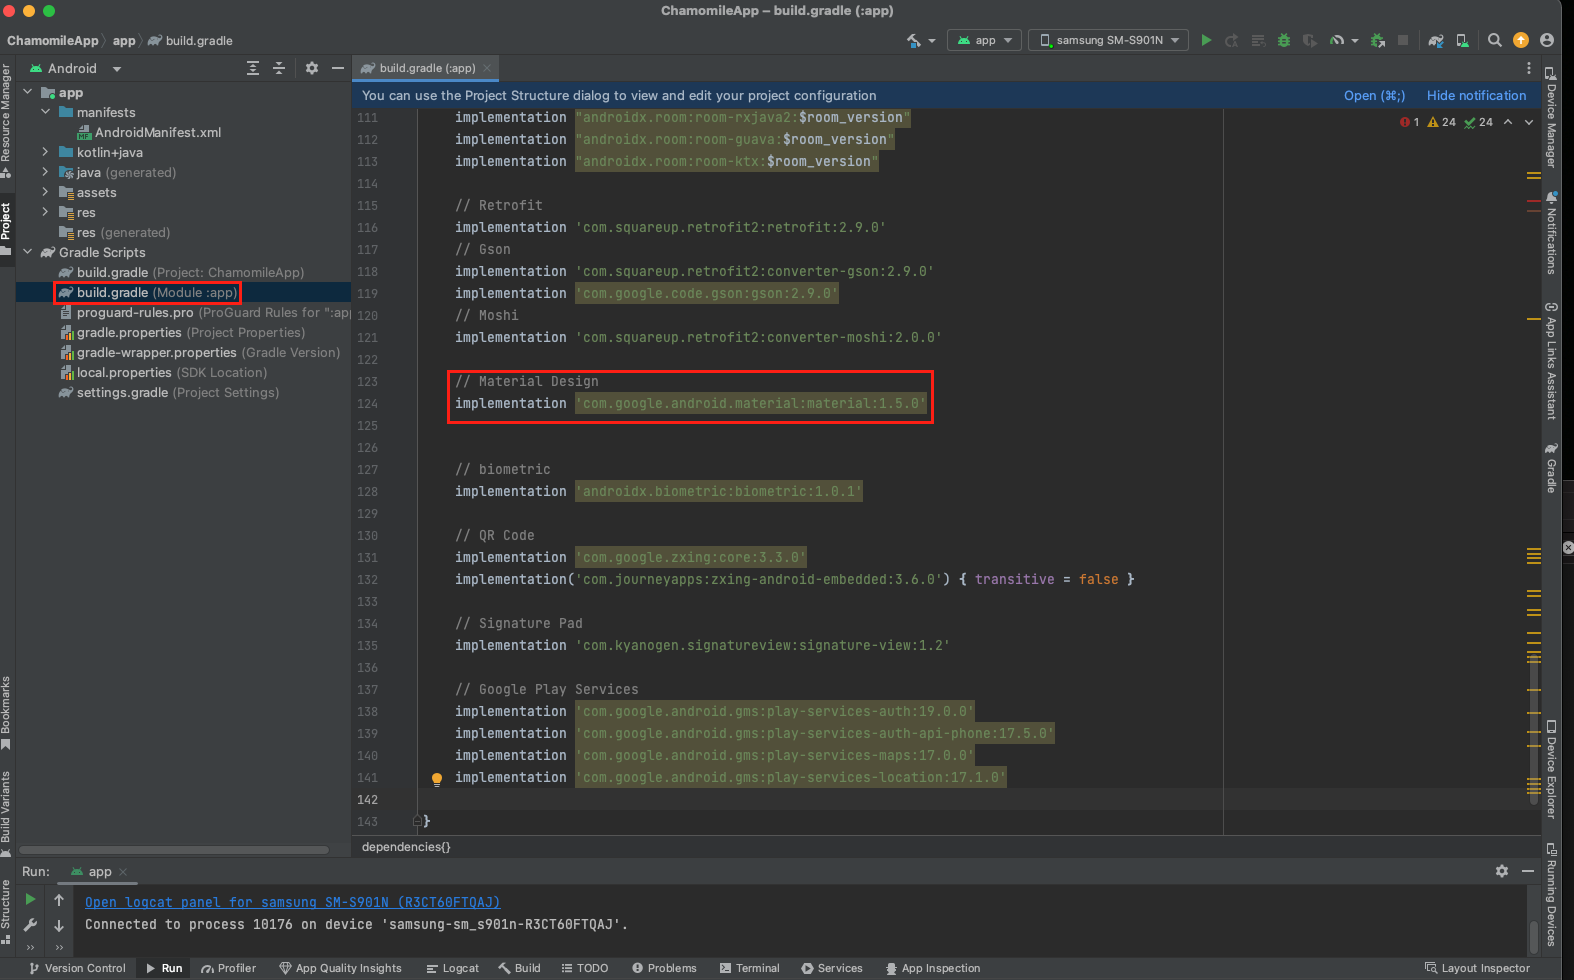Click the Project panel horizontal scrollbar
The width and height of the screenshot is (1574, 980).
click(174, 850)
